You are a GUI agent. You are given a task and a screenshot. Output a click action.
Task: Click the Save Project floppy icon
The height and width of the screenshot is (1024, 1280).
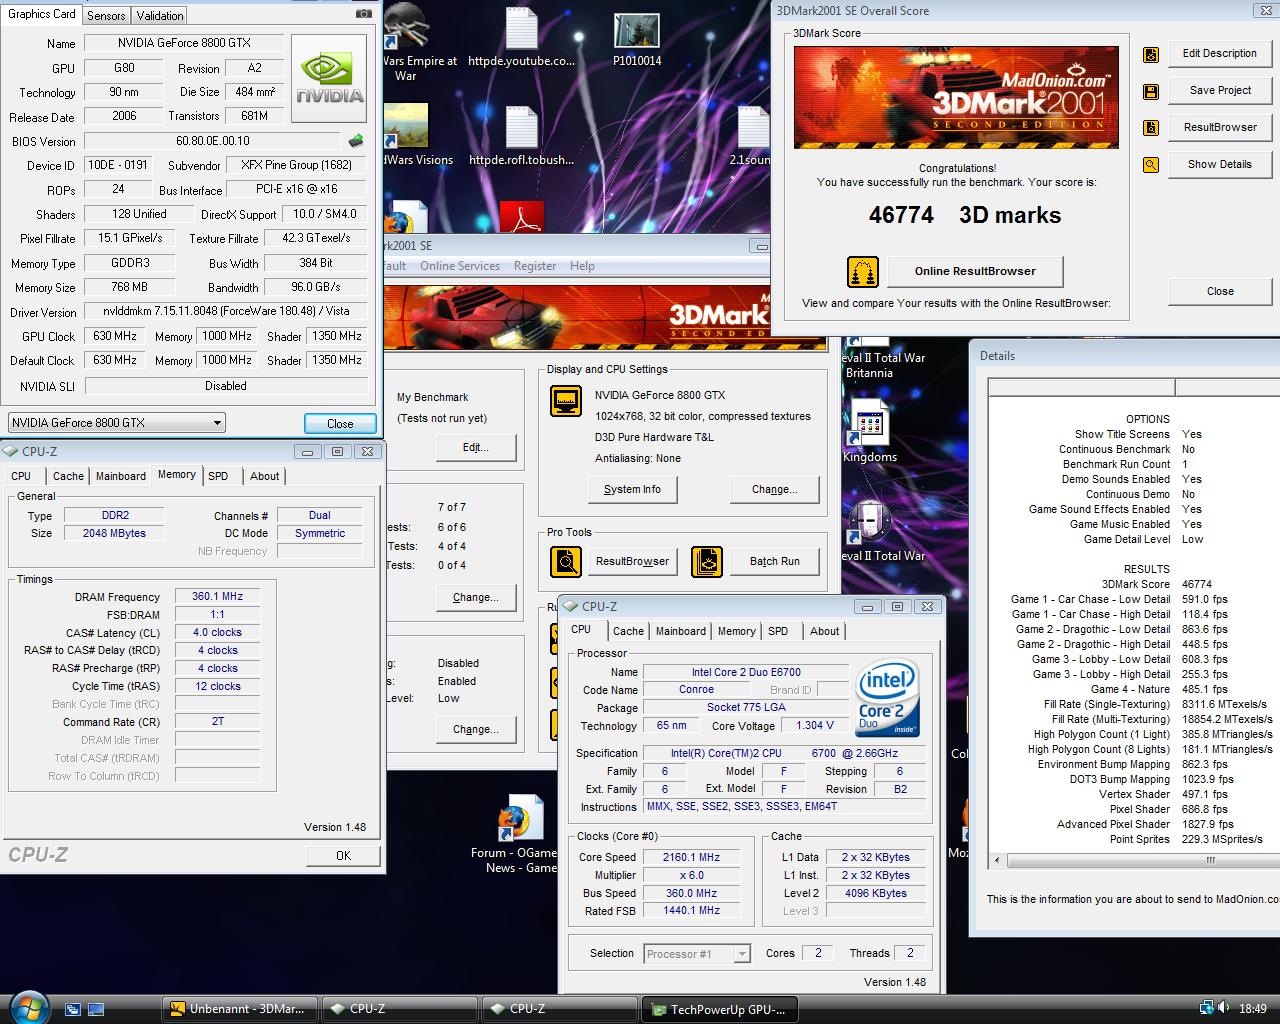(1151, 91)
